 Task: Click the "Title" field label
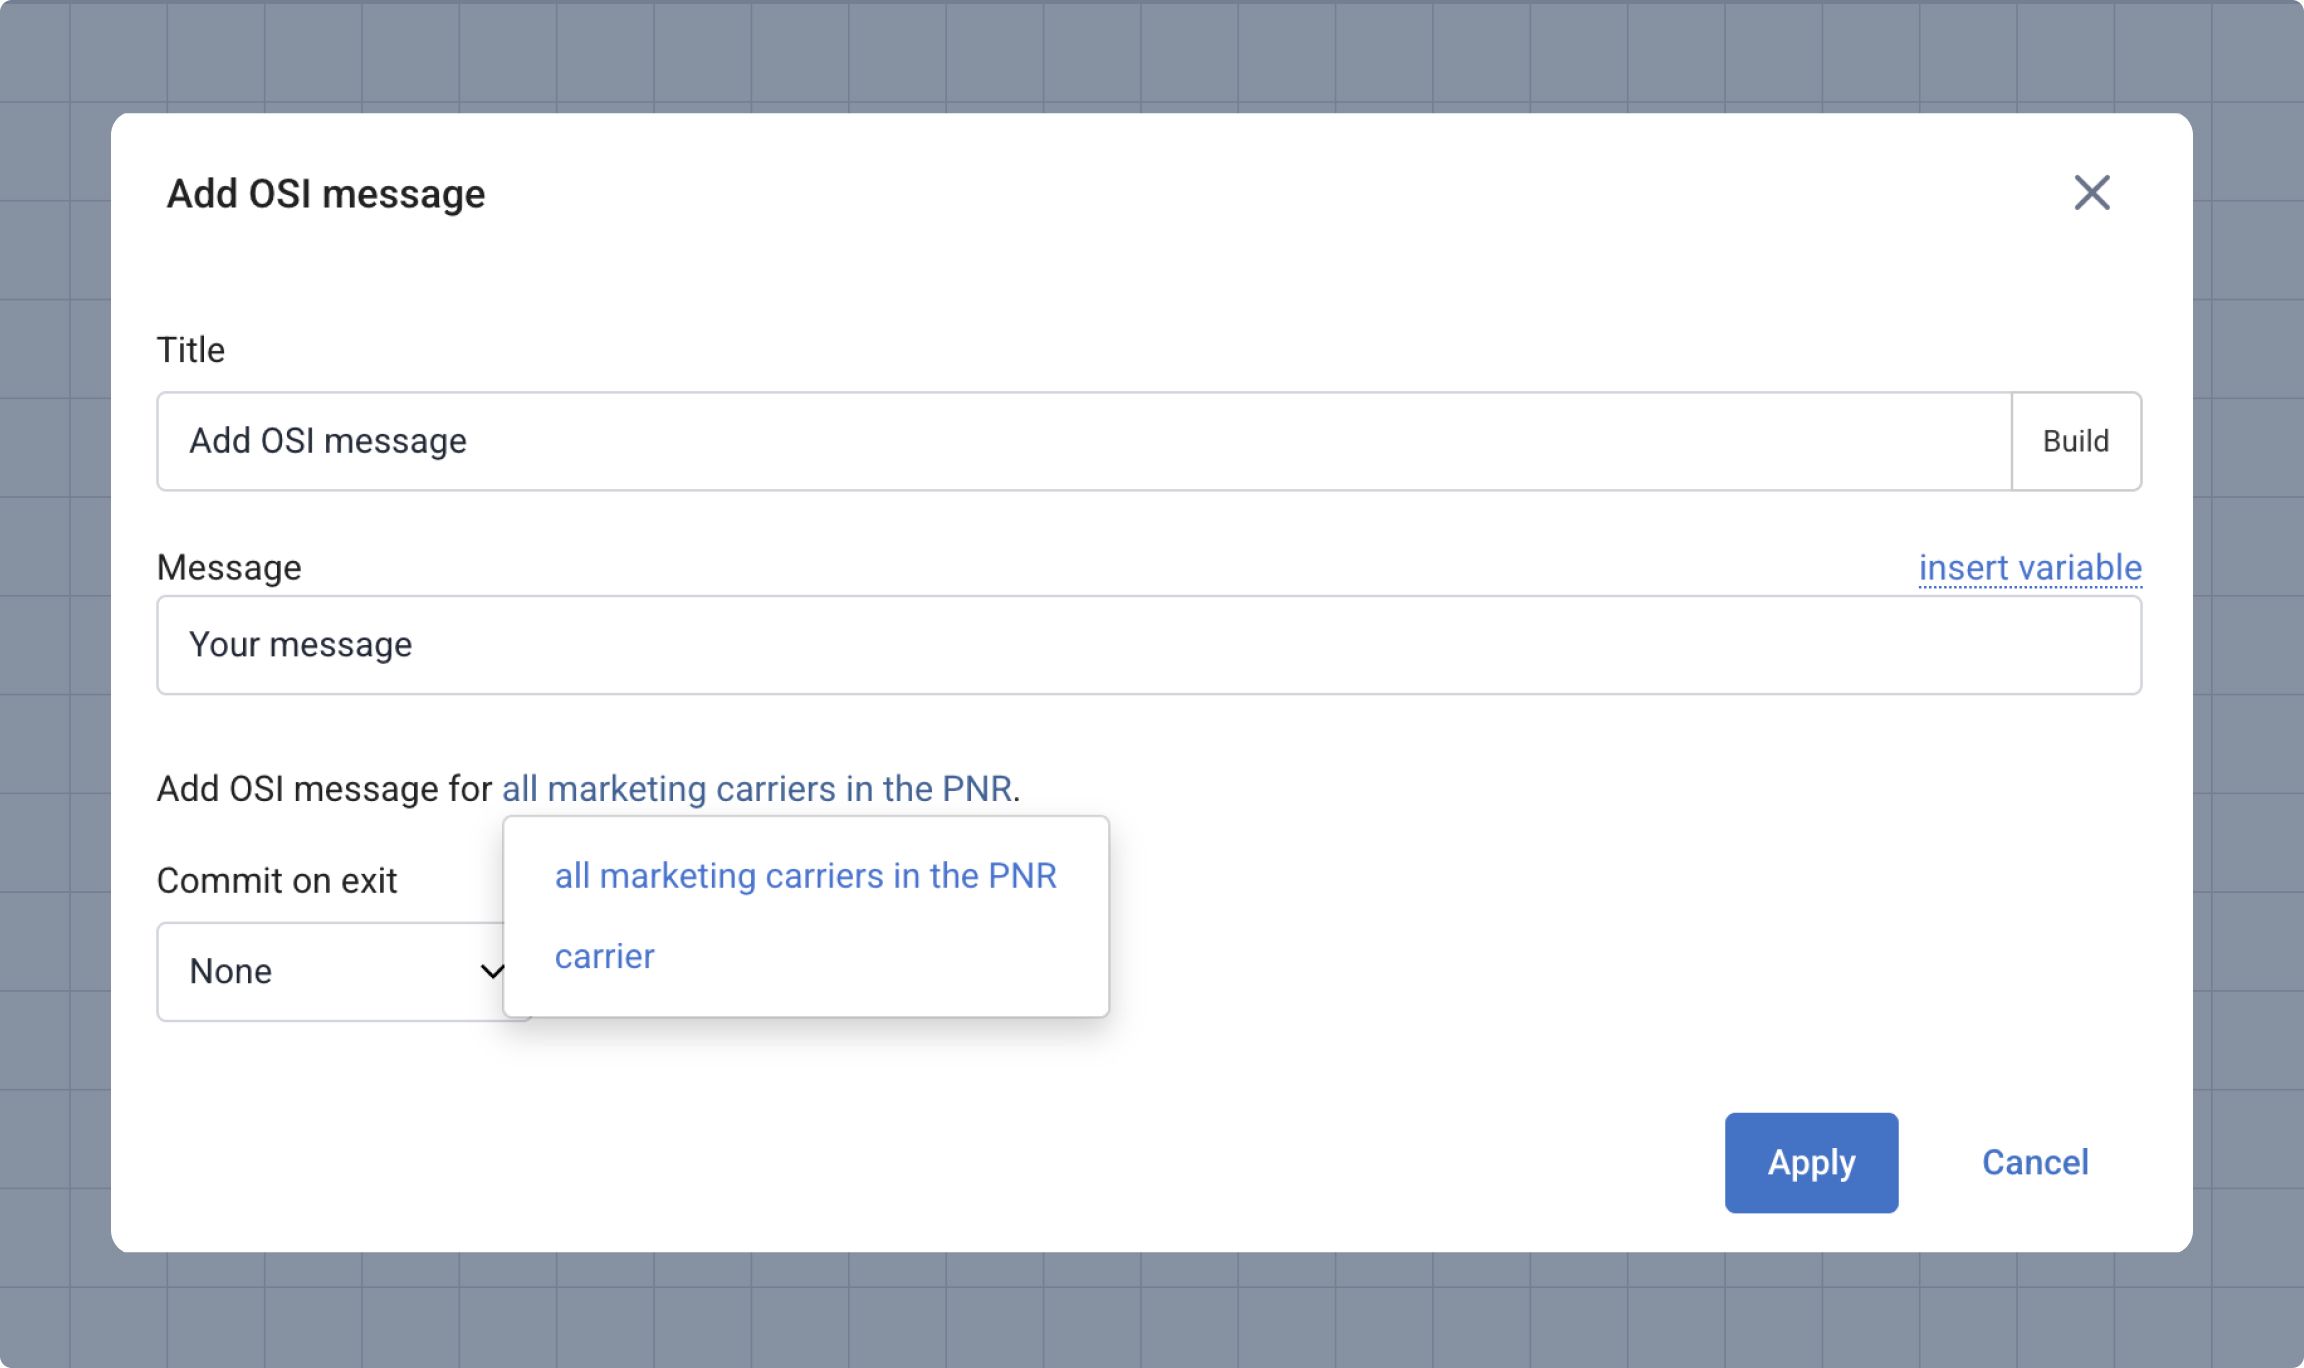tap(191, 350)
